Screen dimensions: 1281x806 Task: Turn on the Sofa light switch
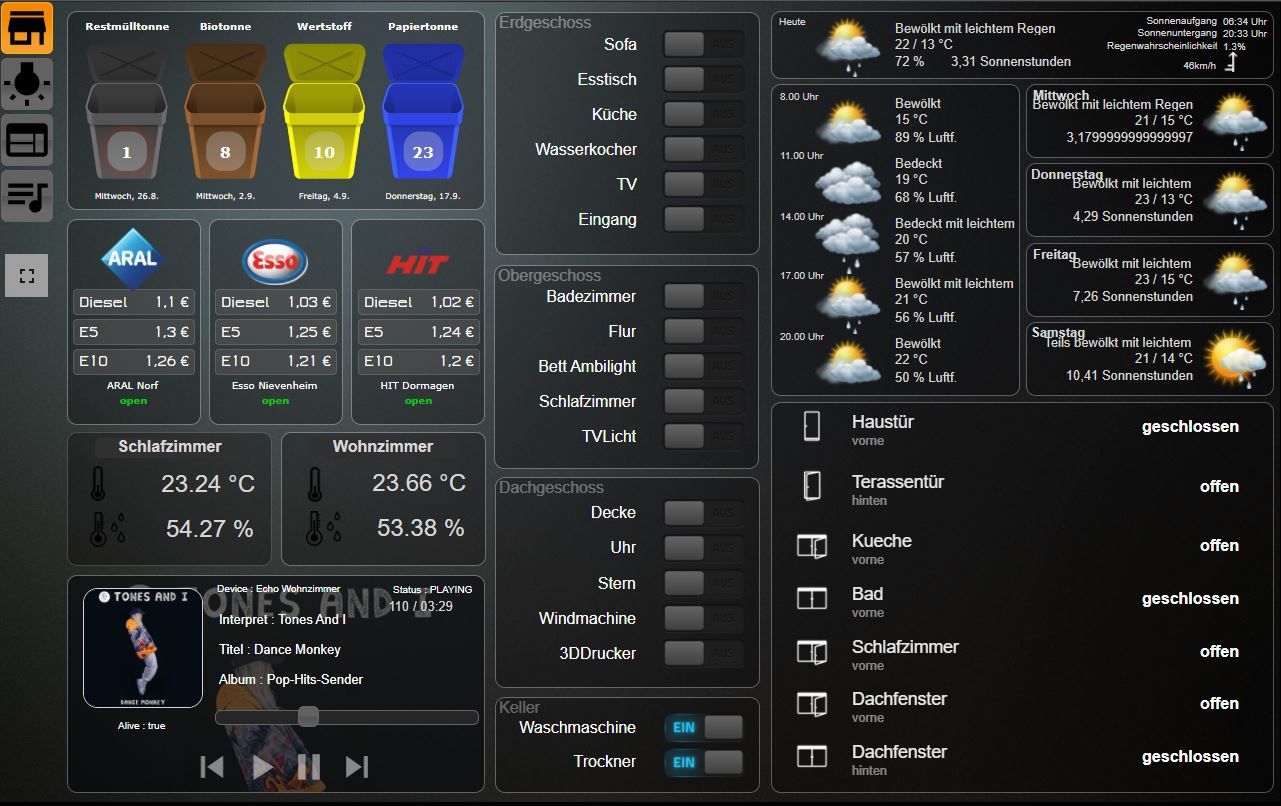point(704,44)
